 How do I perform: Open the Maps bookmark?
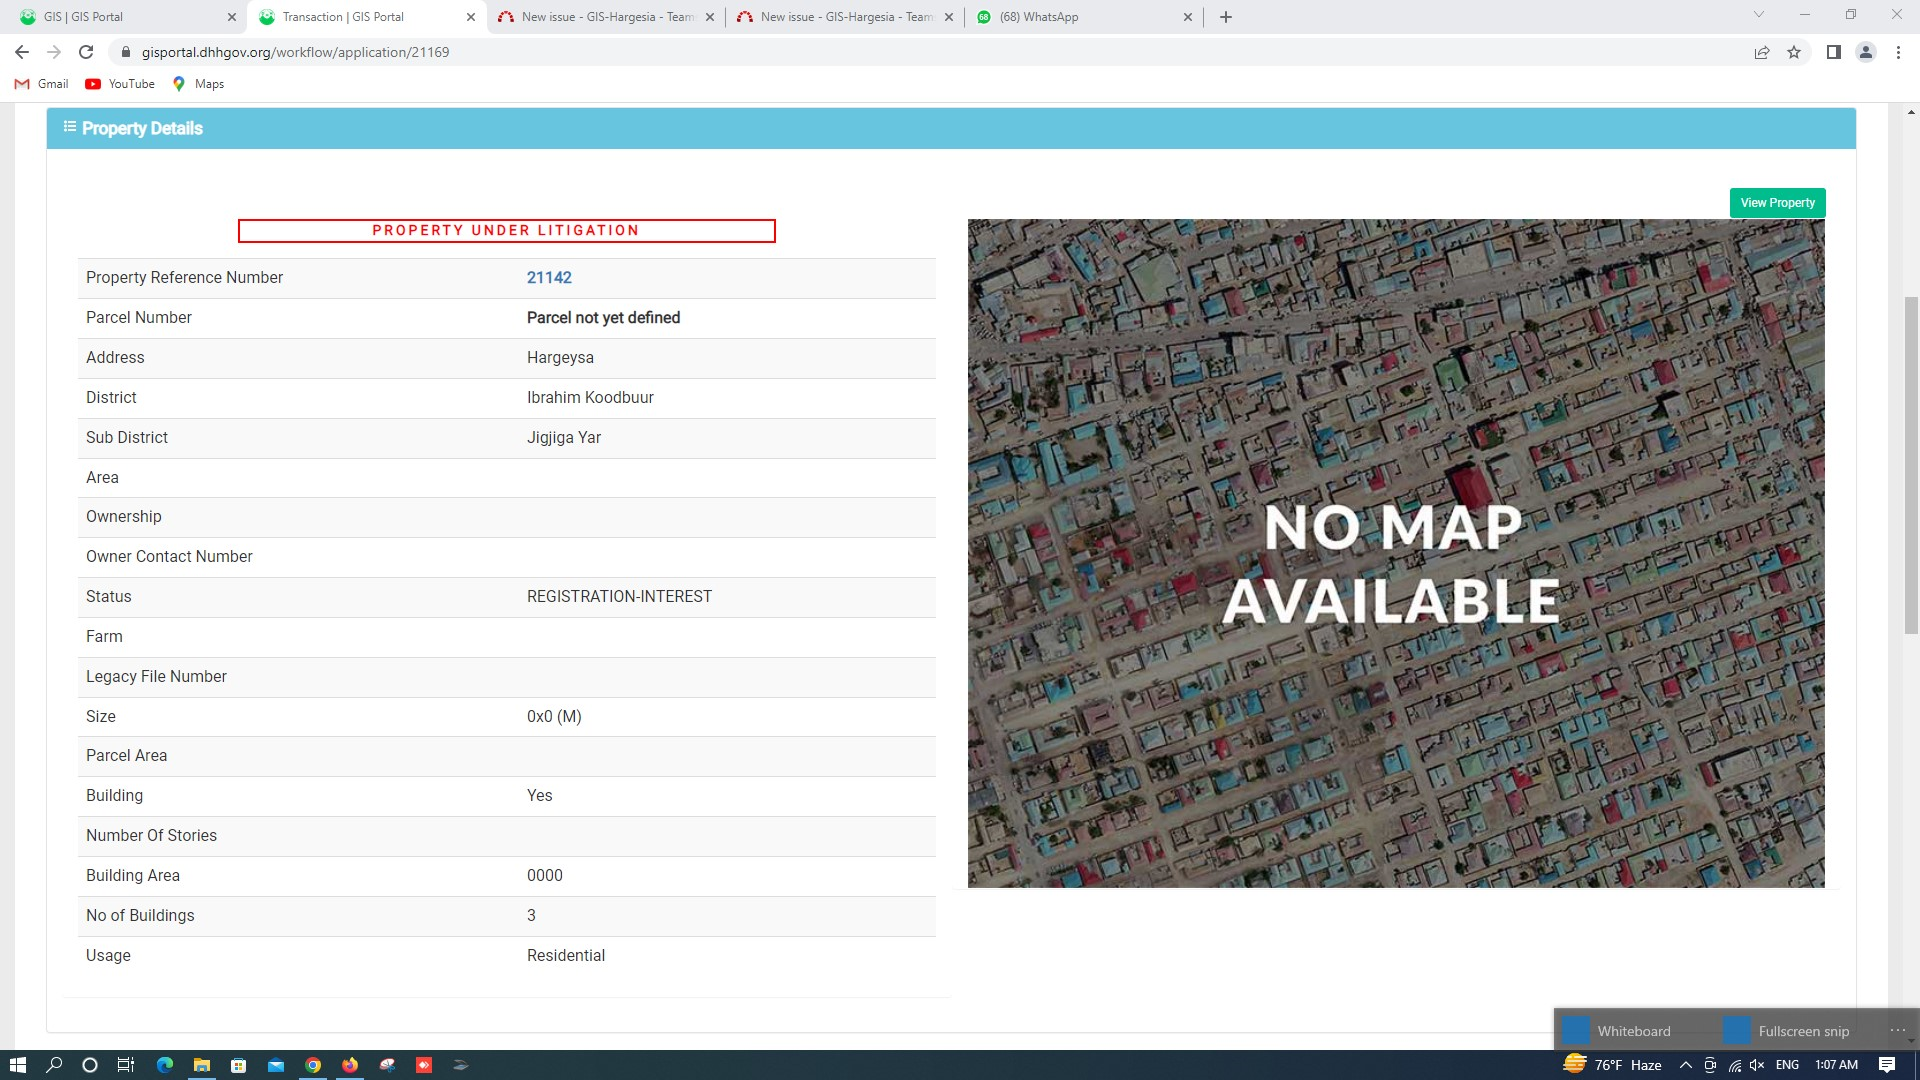click(198, 84)
